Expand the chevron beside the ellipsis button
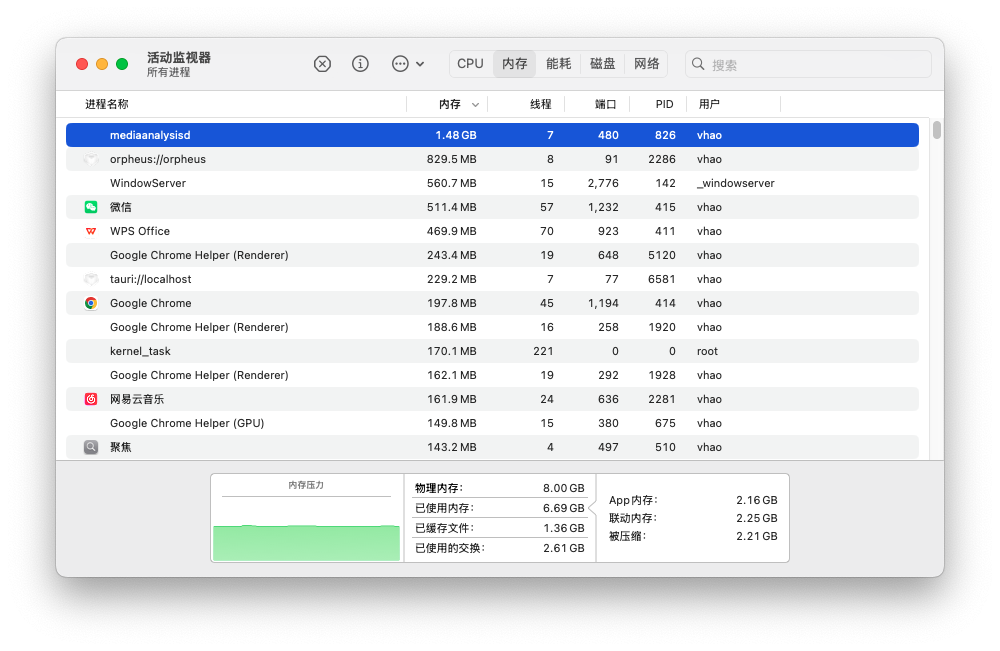This screenshot has width=1000, height=651. [x=420, y=64]
